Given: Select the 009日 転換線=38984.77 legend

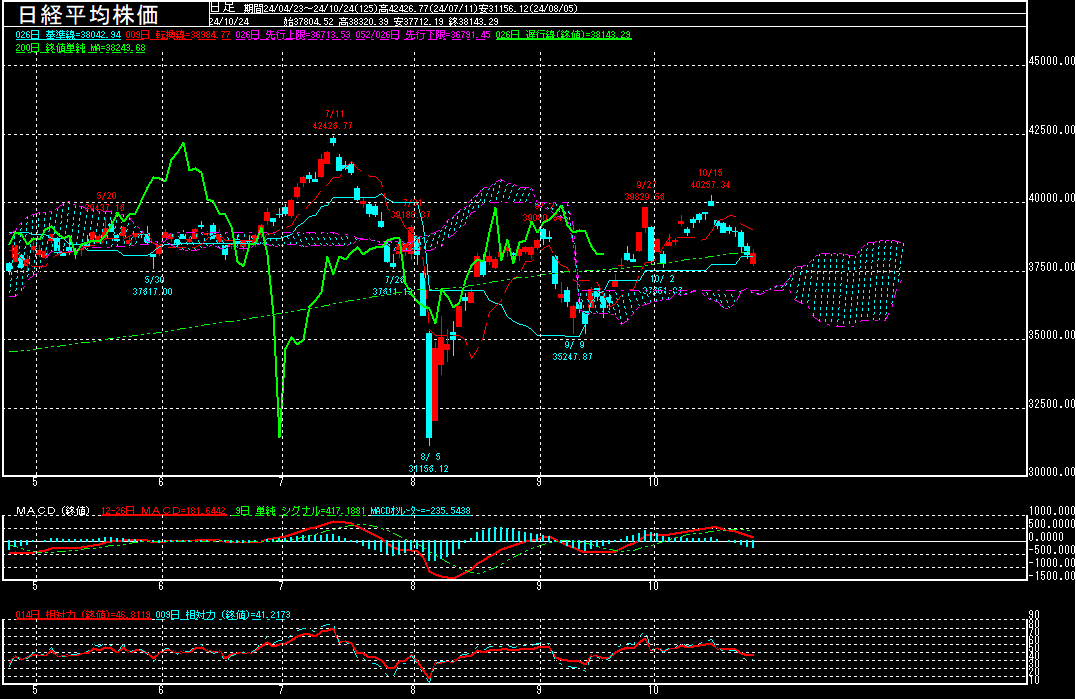Looking at the screenshot, I should pos(178,35).
